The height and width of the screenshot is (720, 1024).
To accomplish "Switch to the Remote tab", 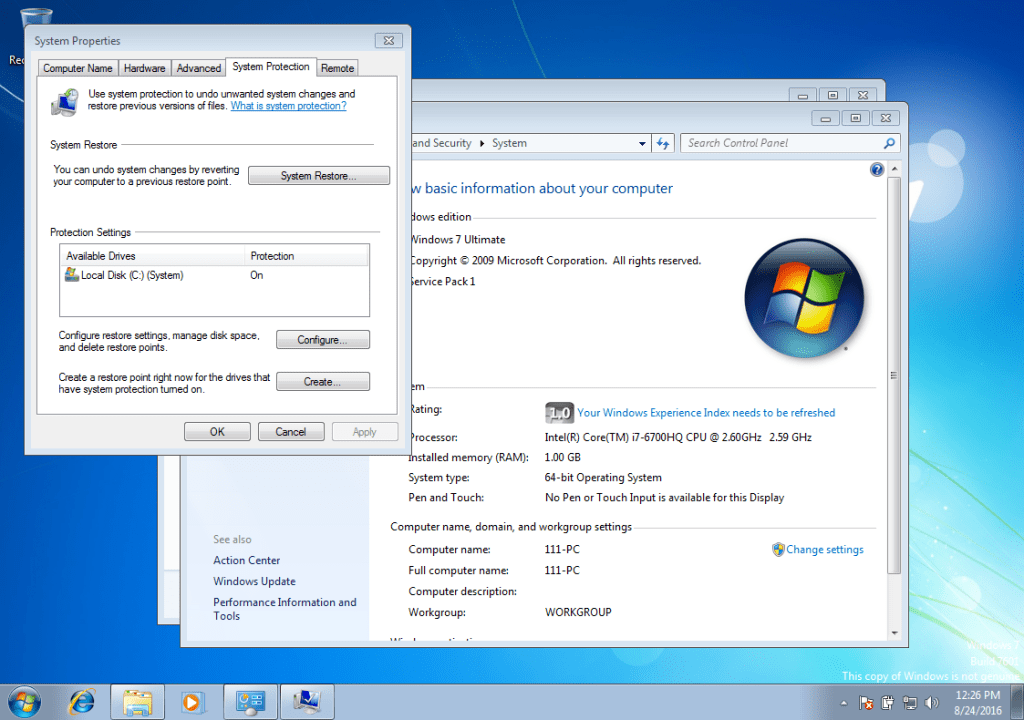I will coord(337,68).
